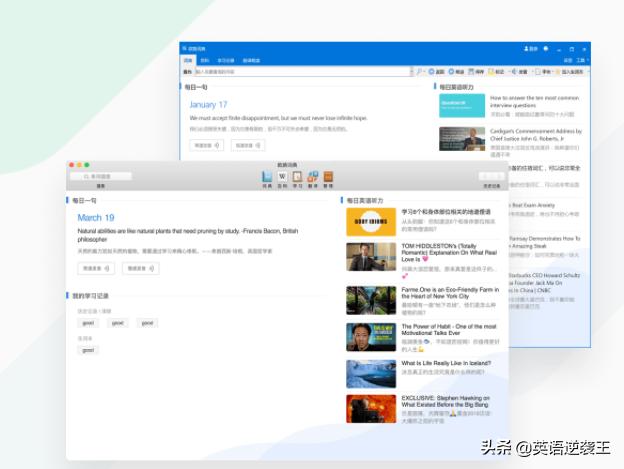This screenshot has height=469, width=624.
Task: Open the 管理 manage icon in Mac toolbar
Action: click(327, 178)
